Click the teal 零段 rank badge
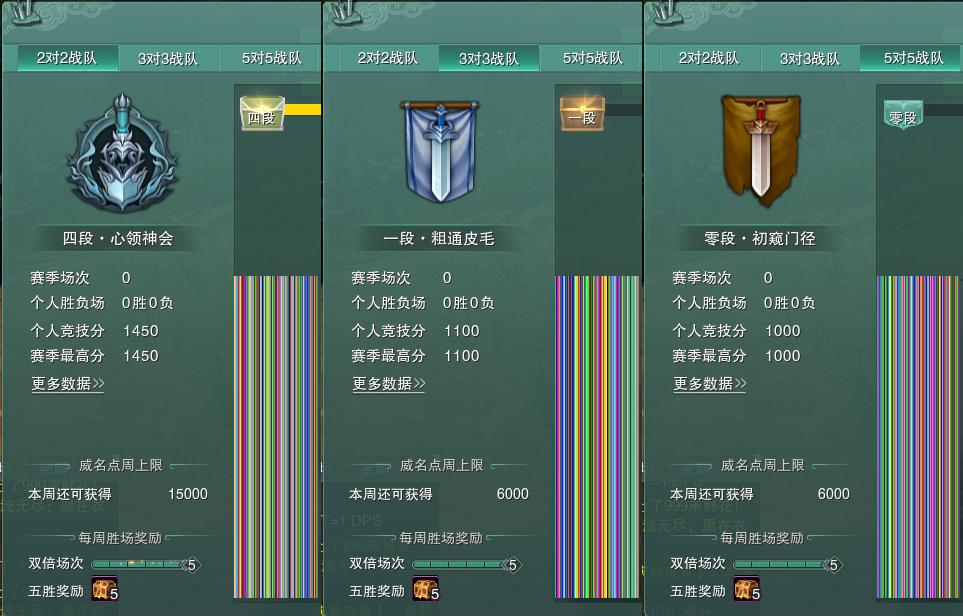 click(x=903, y=115)
